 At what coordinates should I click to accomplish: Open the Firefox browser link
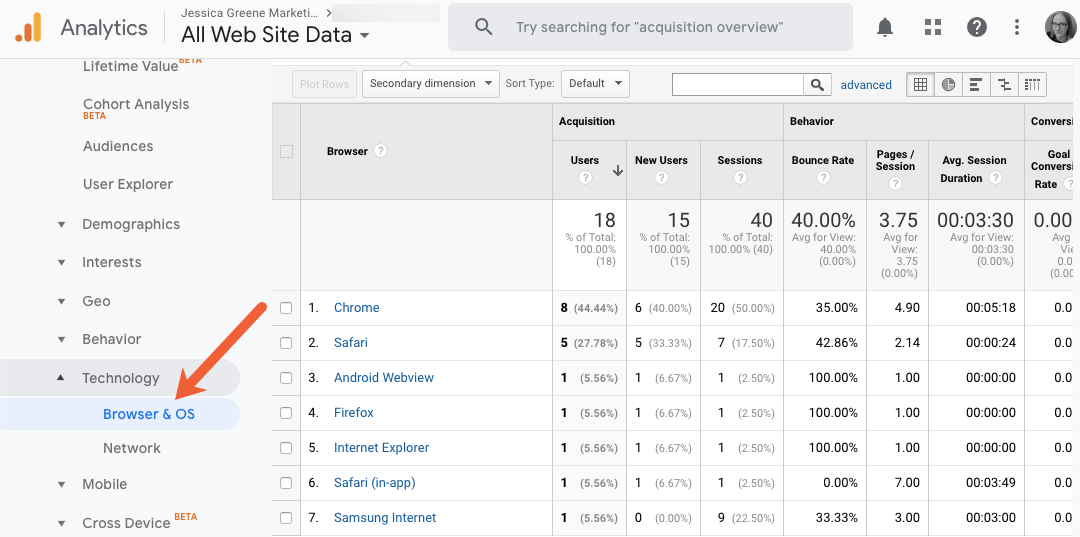pyautogui.click(x=354, y=413)
